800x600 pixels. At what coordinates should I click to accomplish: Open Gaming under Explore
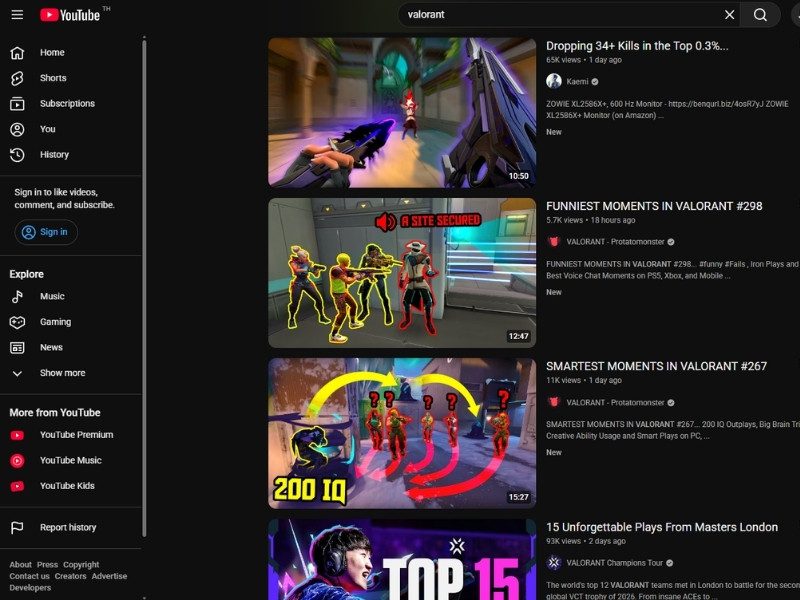click(x=56, y=321)
